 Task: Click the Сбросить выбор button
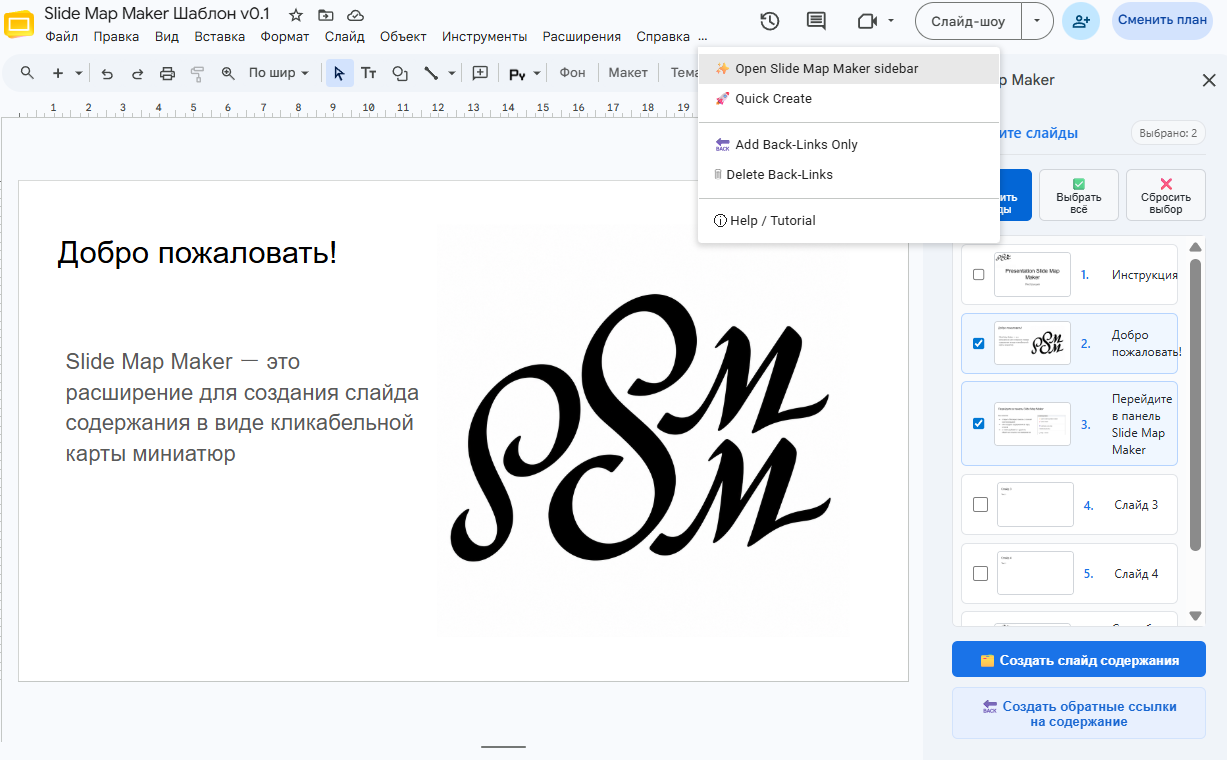(1166, 195)
